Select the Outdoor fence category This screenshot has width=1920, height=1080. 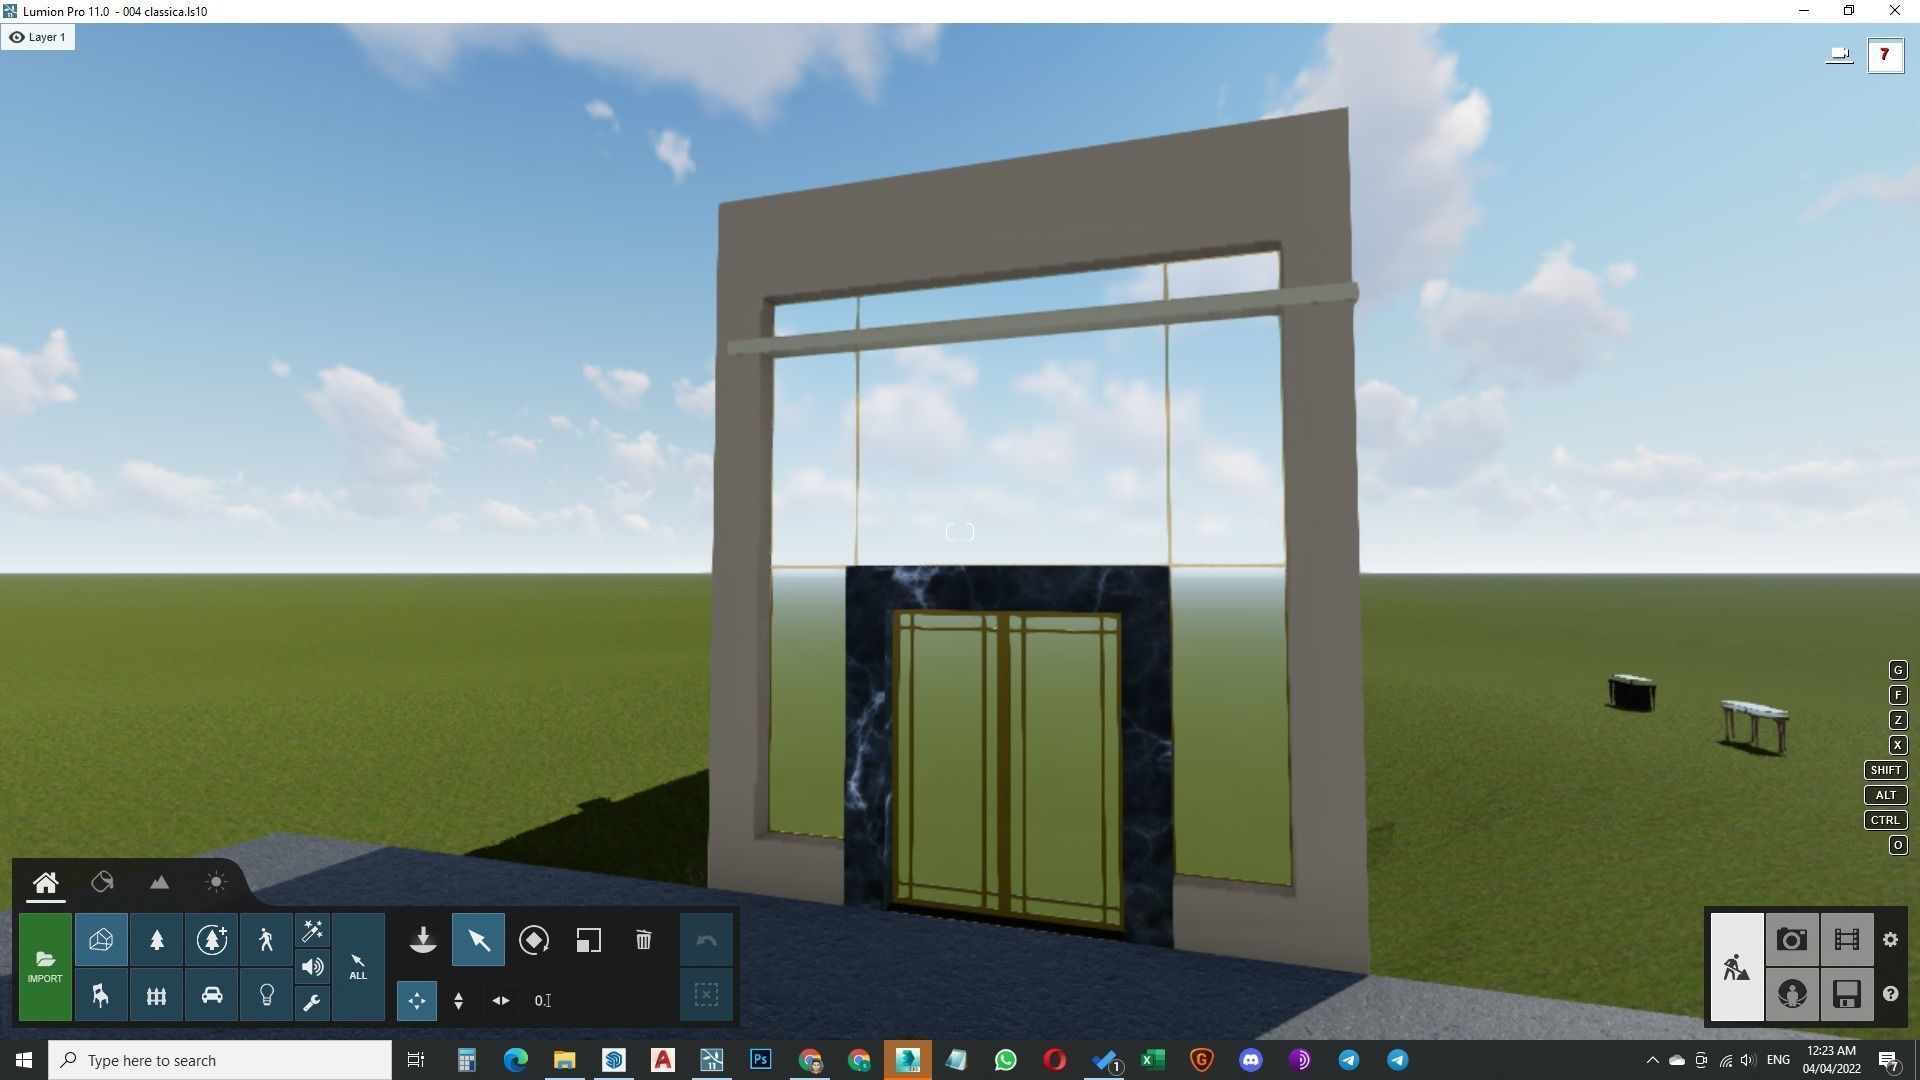click(x=156, y=995)
